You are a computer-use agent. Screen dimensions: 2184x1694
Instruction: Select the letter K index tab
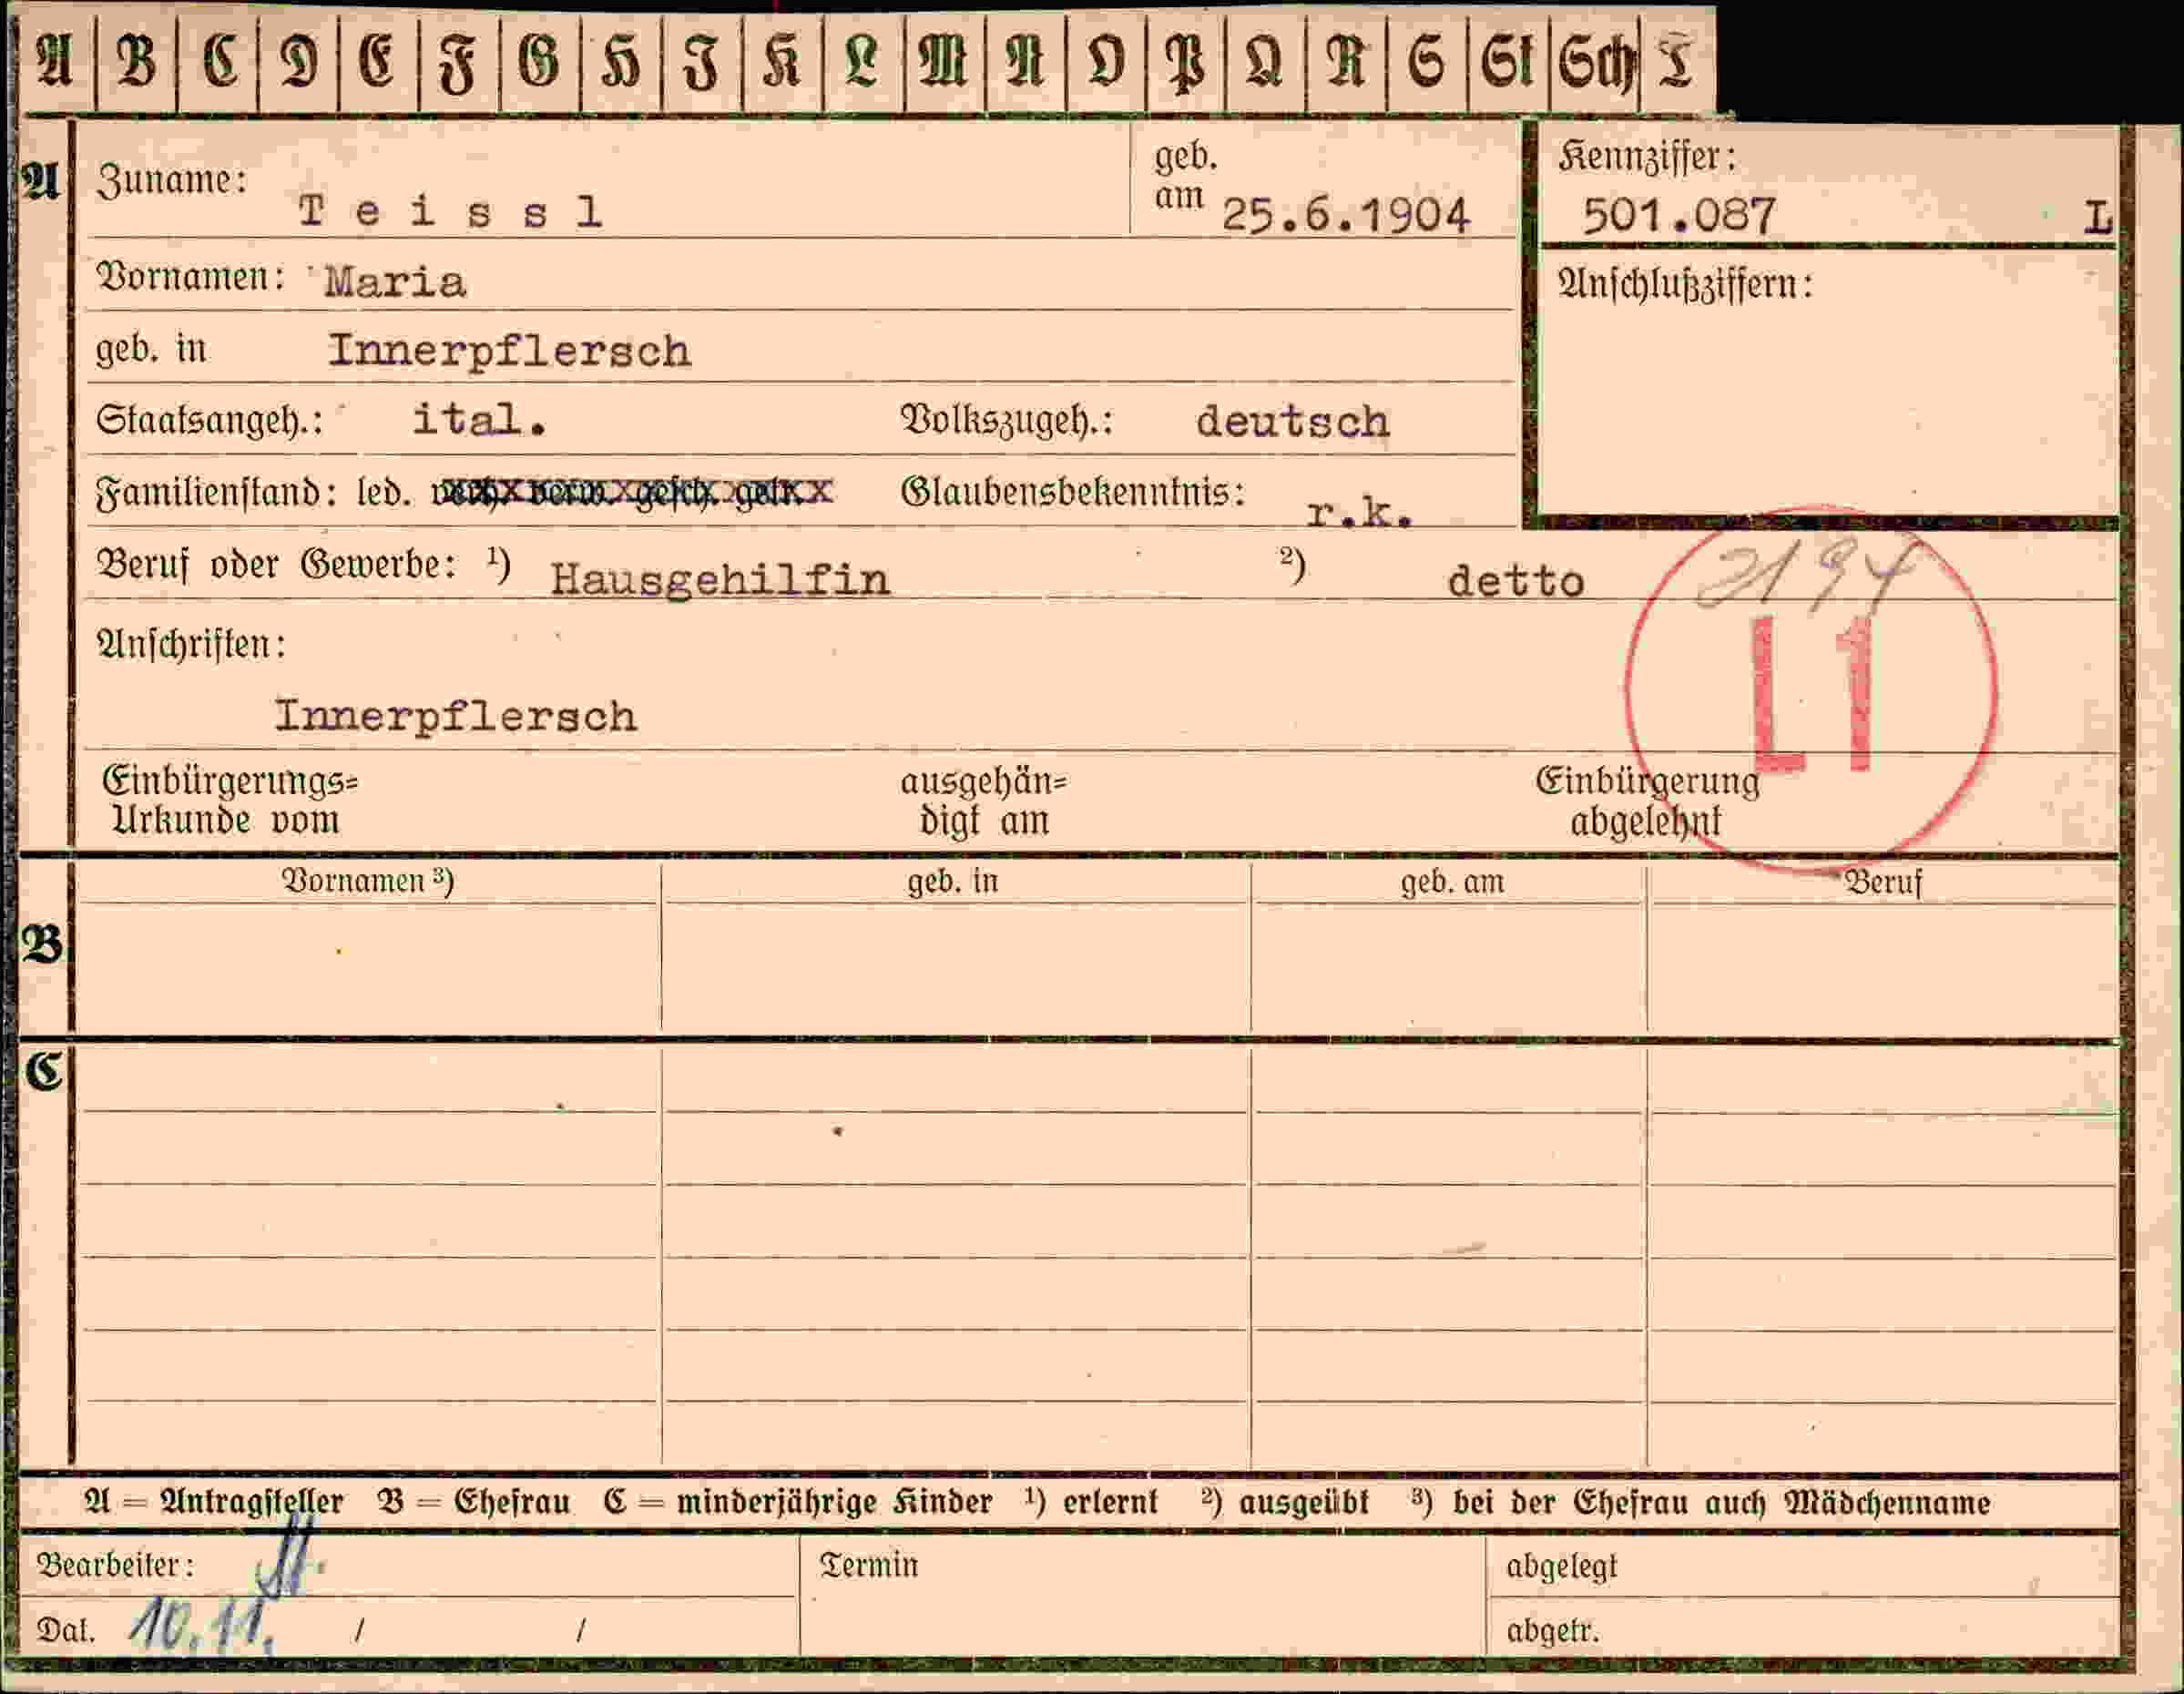[783, 62]
